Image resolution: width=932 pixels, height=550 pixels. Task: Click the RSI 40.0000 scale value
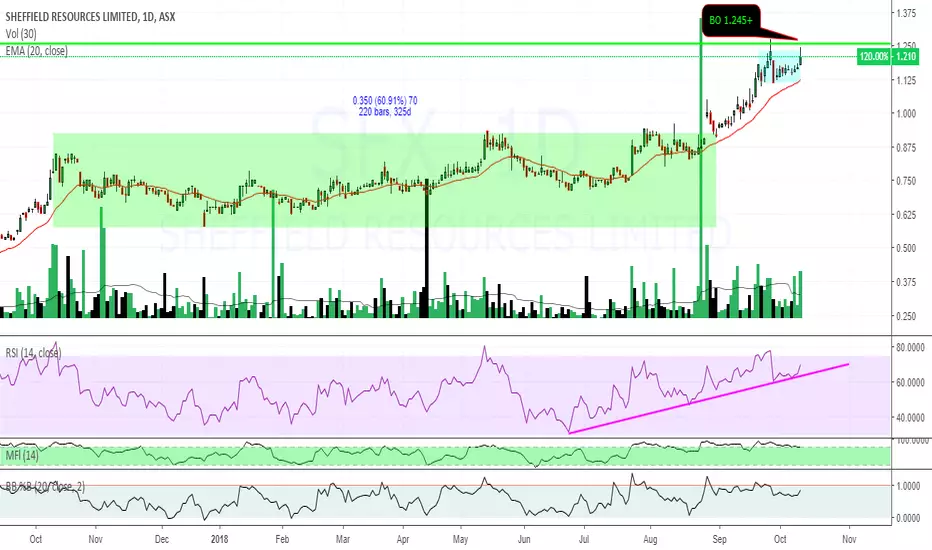pos(910,418)
